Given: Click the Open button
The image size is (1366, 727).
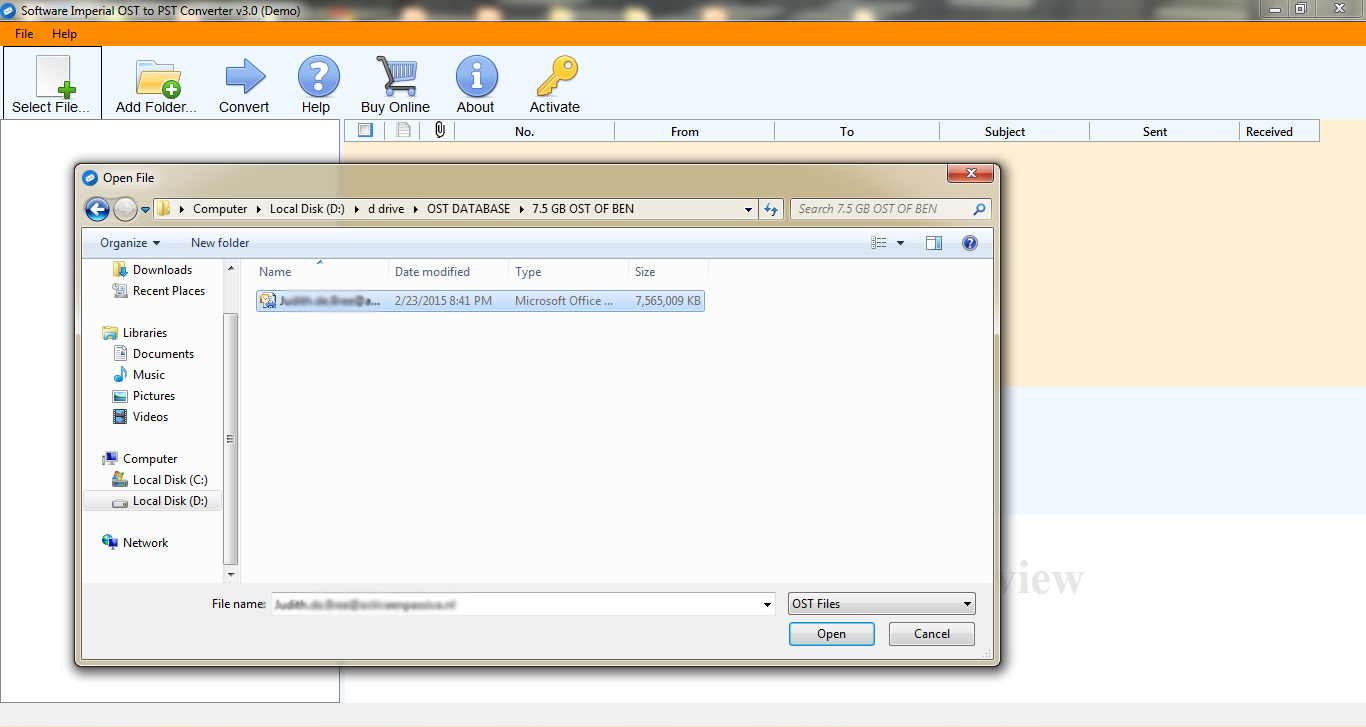Looking at the screenshot, I should [831, 634].
